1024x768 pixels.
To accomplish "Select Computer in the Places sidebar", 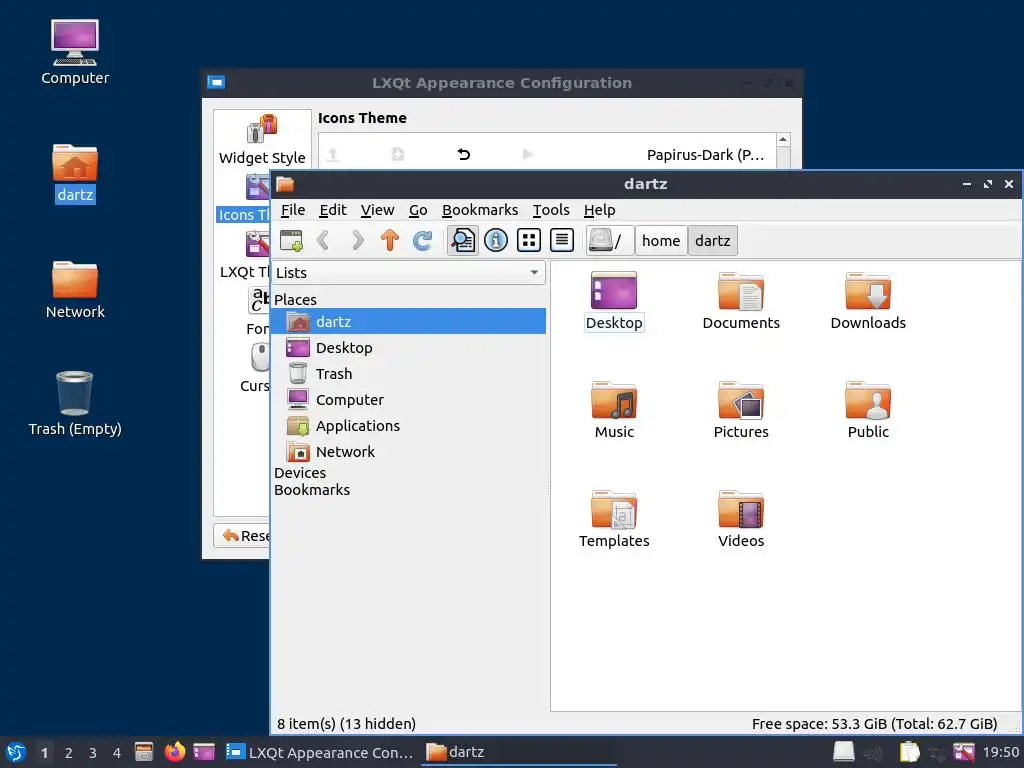I will tap(408, 400).
